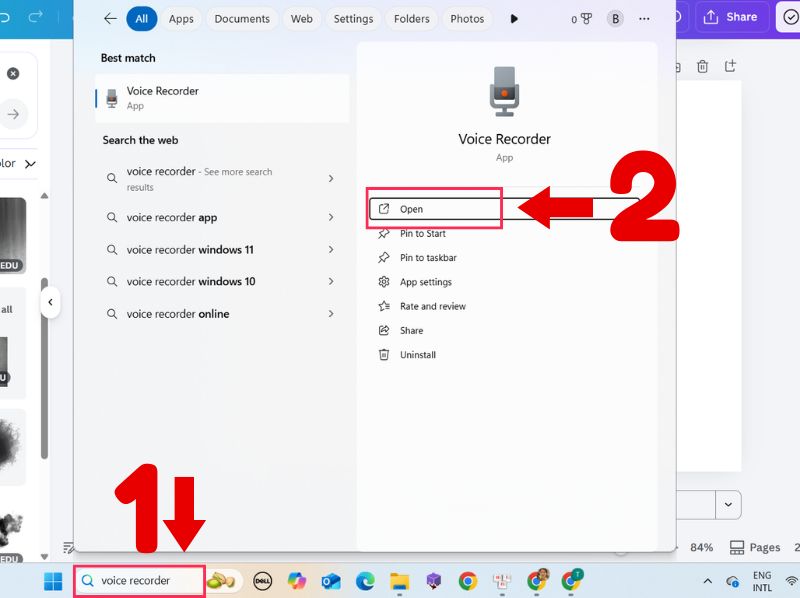Open the B account profile button
This screenshot has height=598, width=800.
615,19
